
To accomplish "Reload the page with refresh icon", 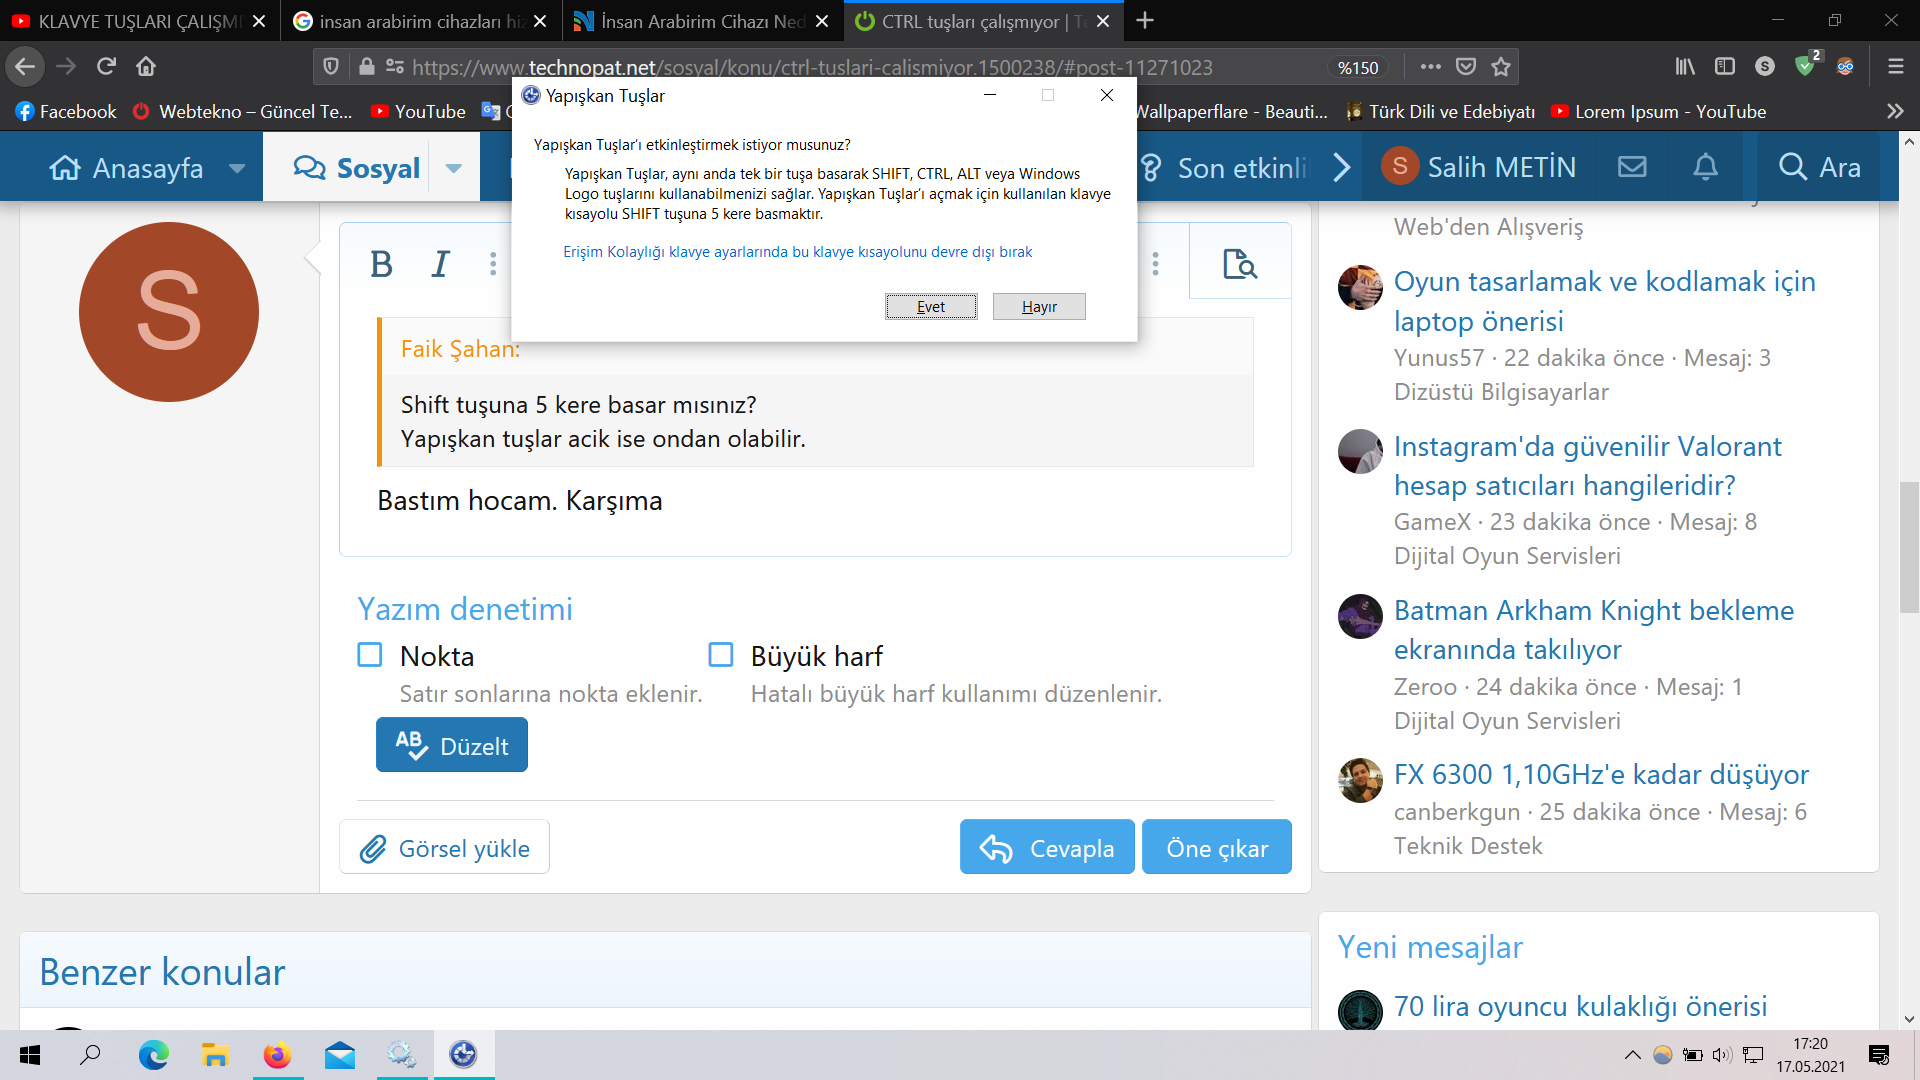I will (106, 66).
